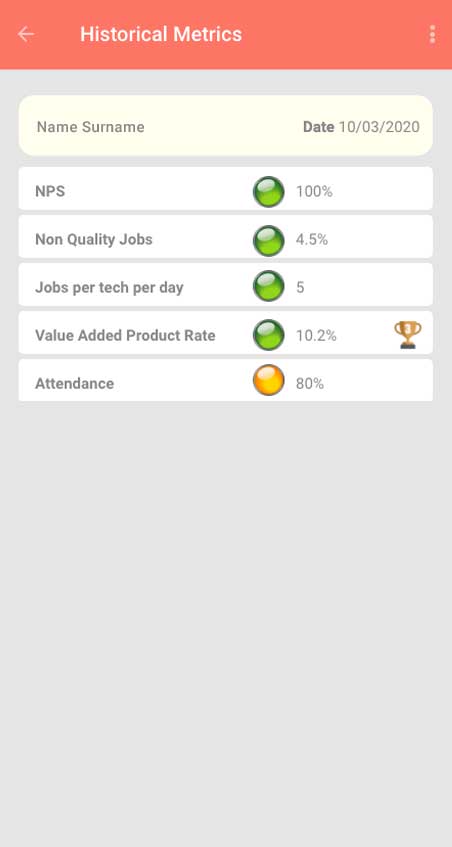The width and height of the screenshot is (452, 847).
Task: Tap the orange Attendance status indicator
Action: [268, 380]
